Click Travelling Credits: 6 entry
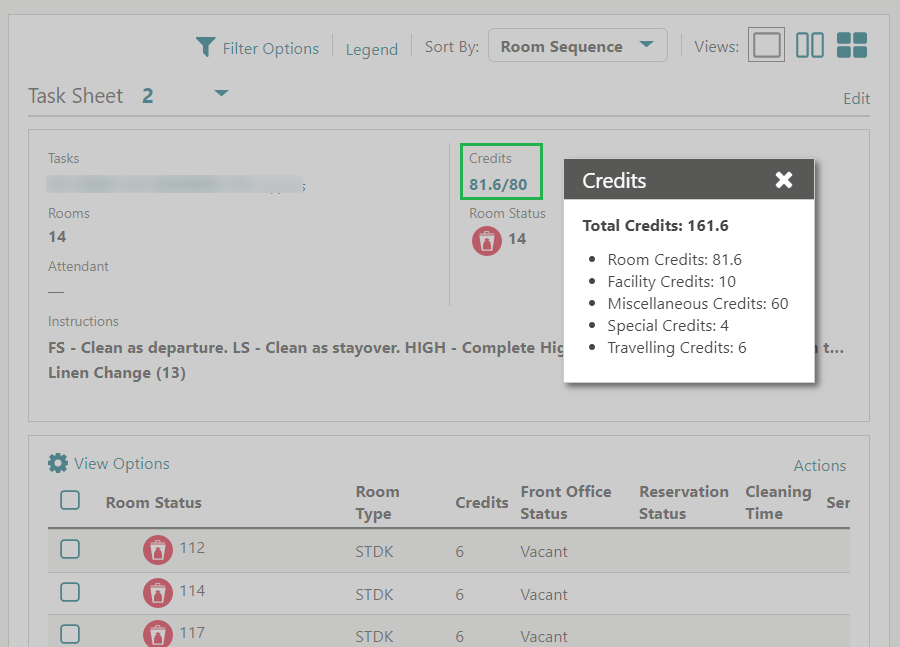Screen dimensions: 900x647 click(677, 347)
